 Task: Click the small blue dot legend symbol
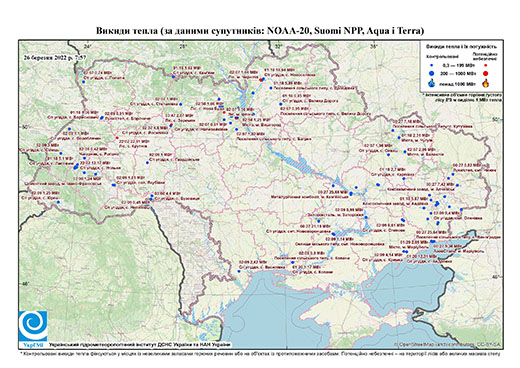coord(432,65)
